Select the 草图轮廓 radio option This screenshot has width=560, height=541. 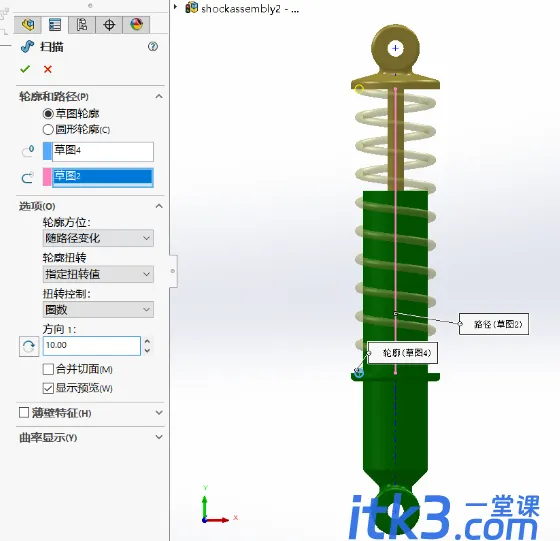coord(48,114)
